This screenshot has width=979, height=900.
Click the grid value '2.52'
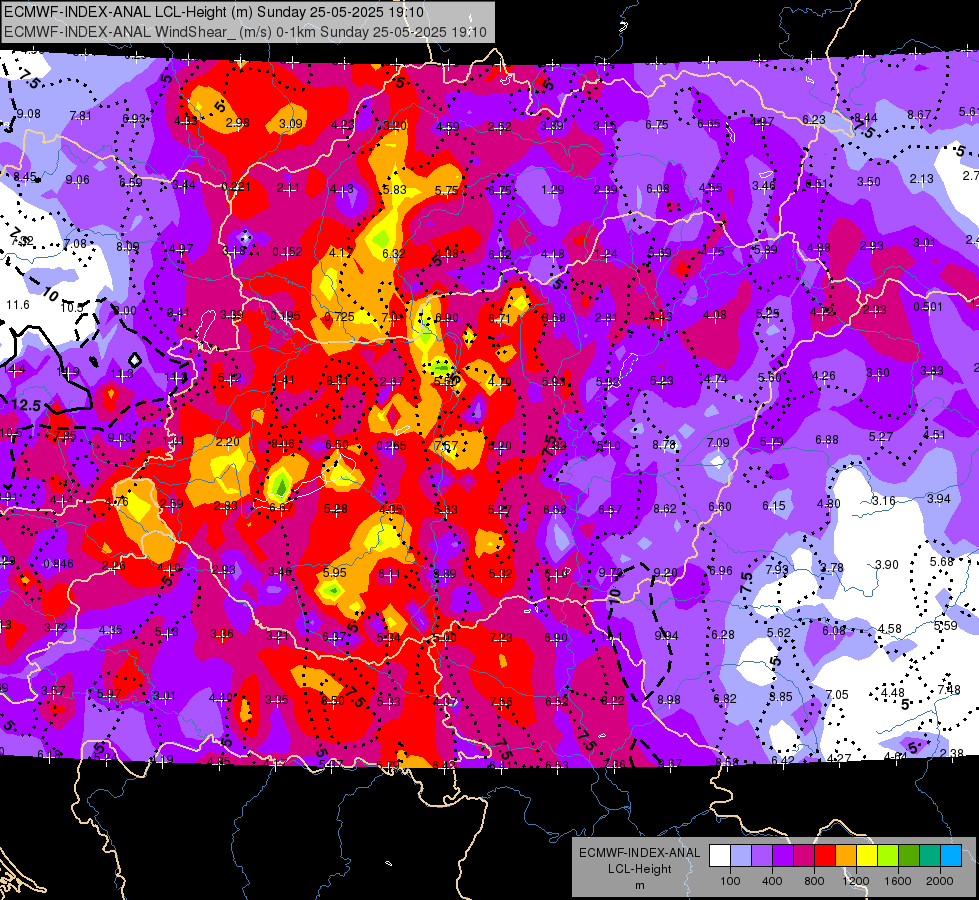pyautogui.click(x=500, y=127)
